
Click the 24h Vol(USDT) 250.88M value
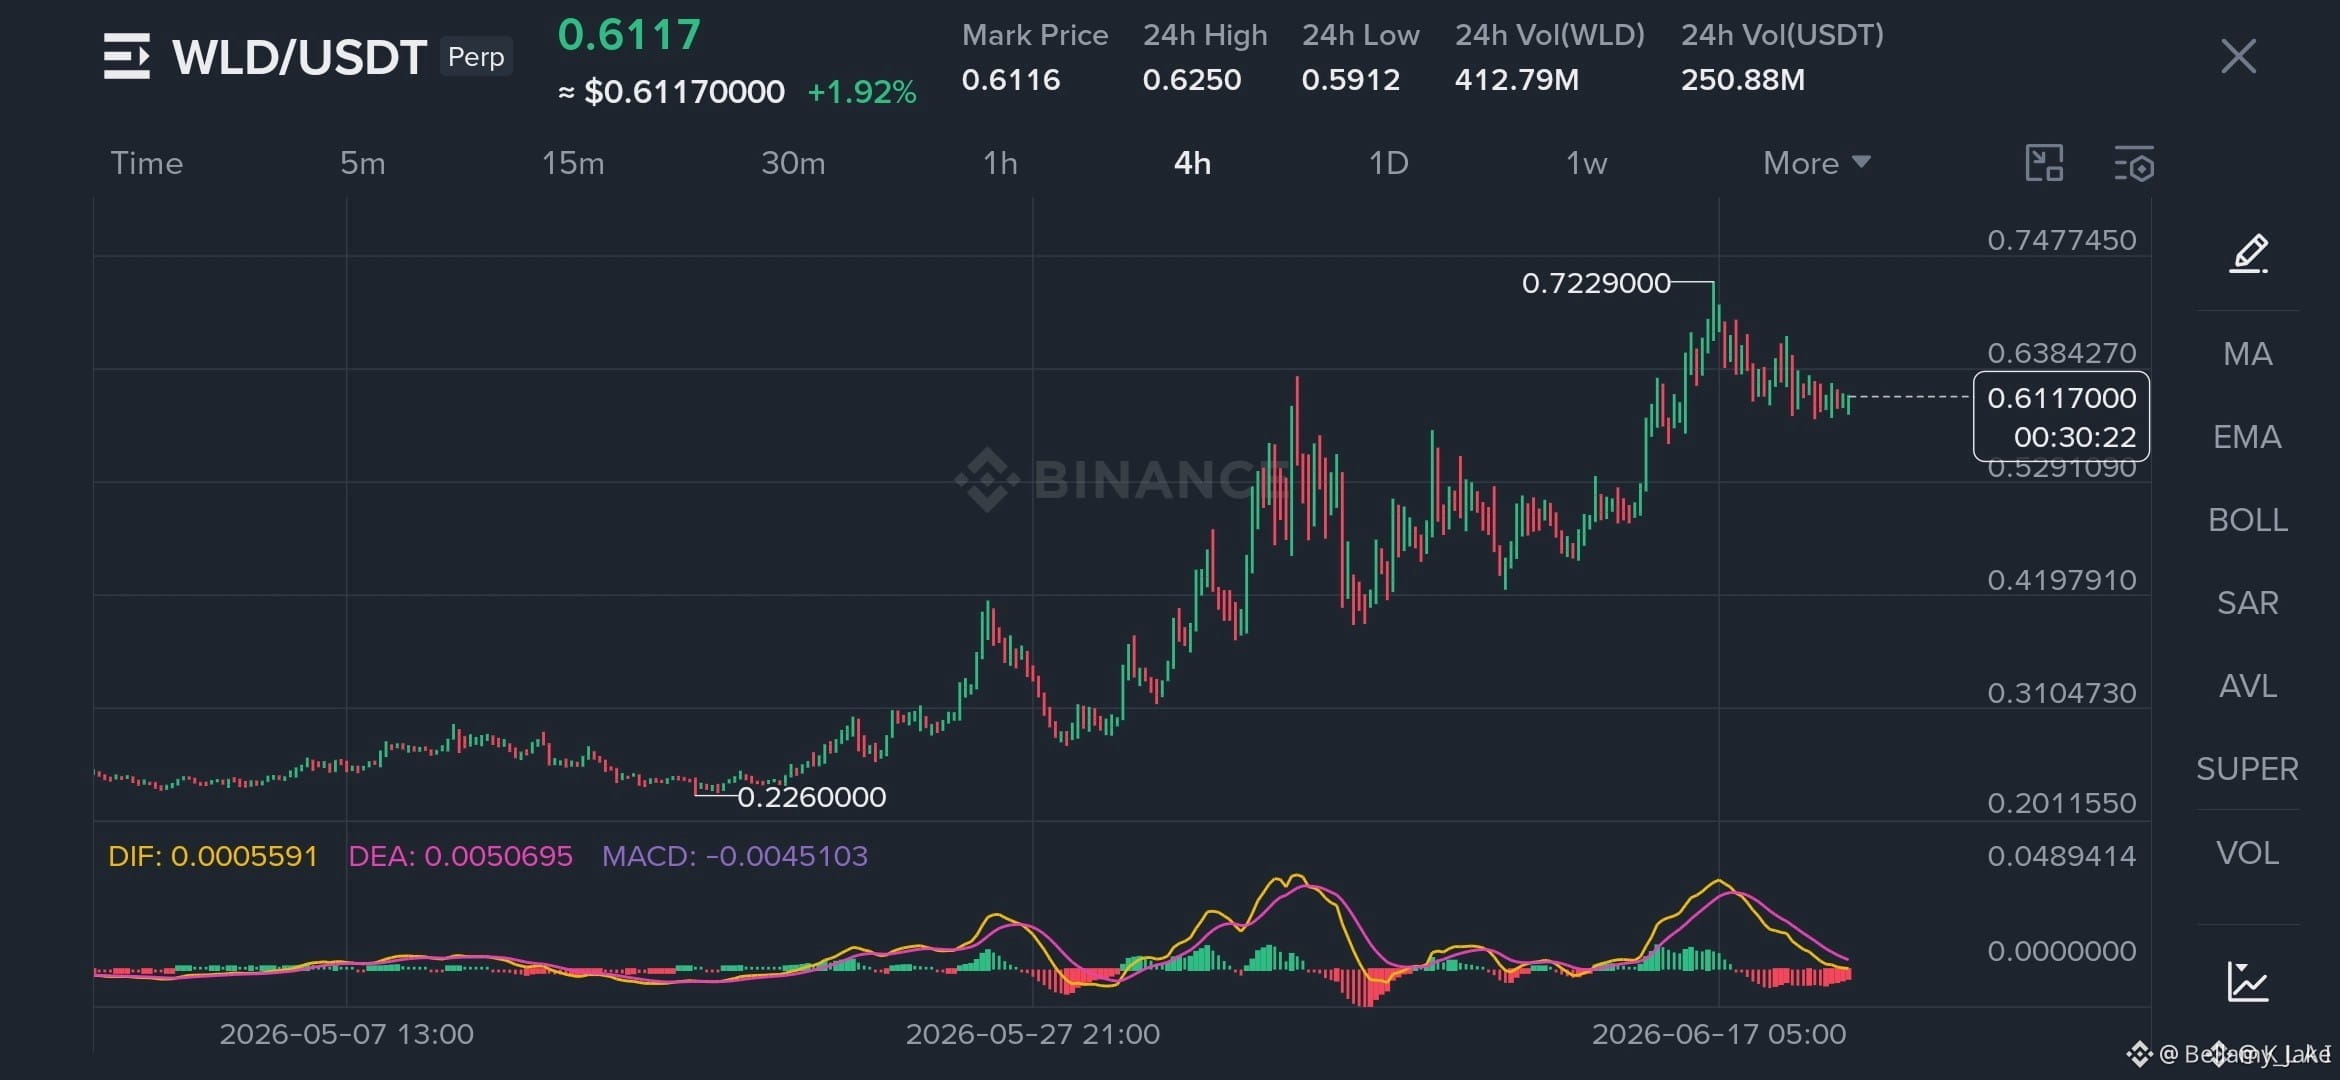tap(1743, 80)
